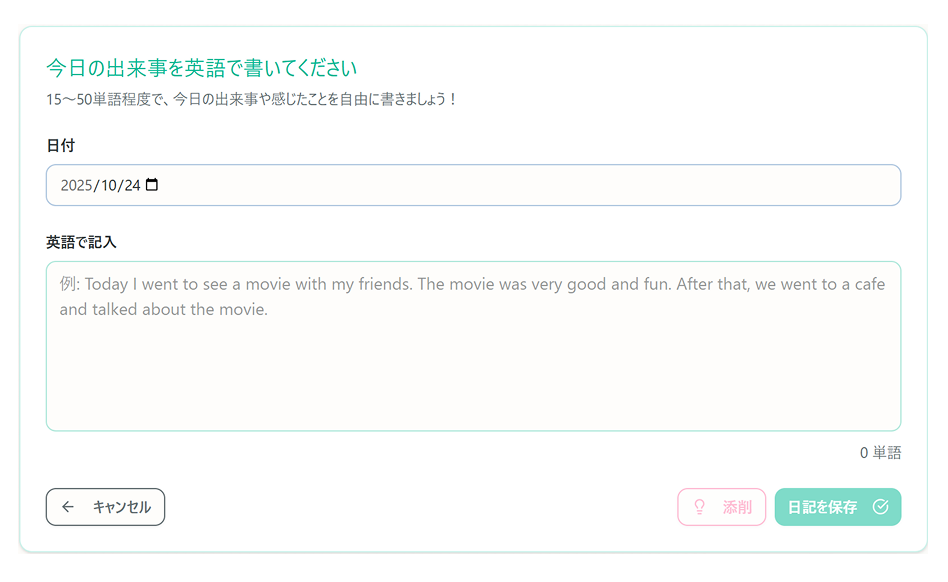This screenshot has width=948, height=582.
Task: Click the 日付 field label
Action: (x=60, y=146)
